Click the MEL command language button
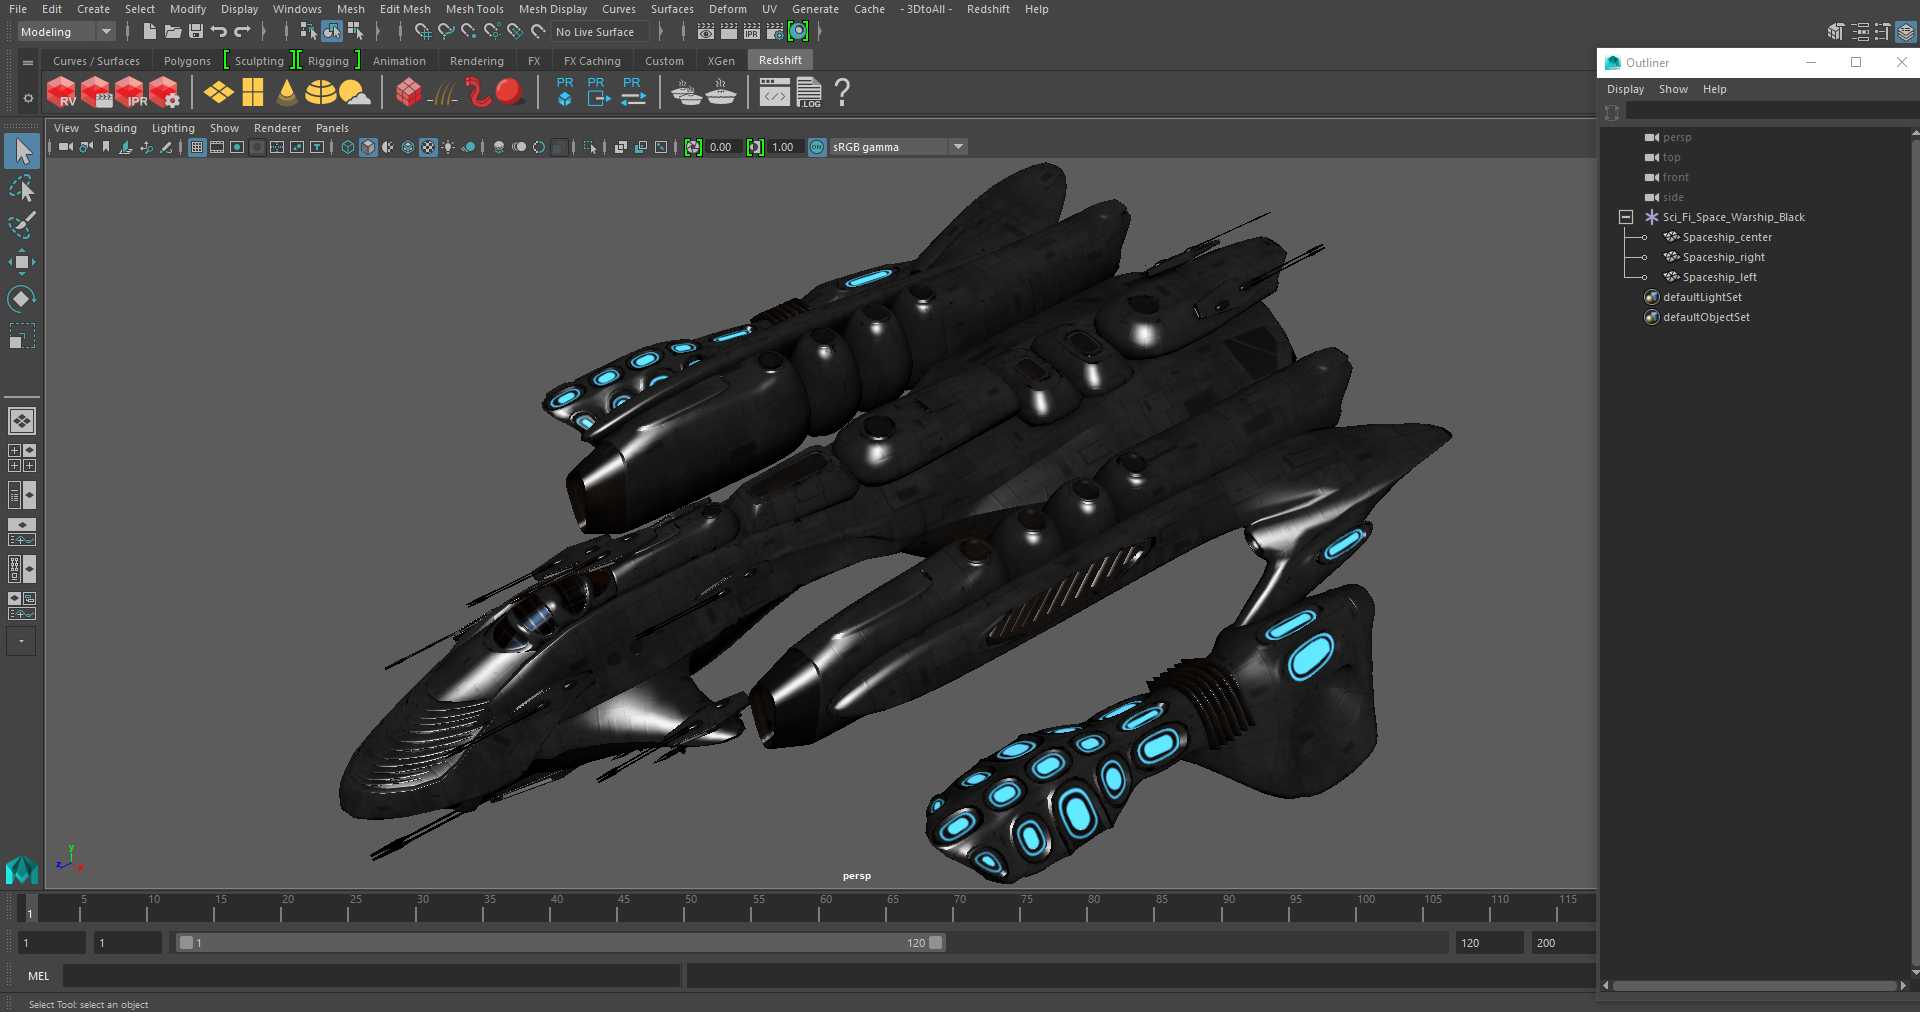Screen dimensions: 1920x1012 pyautogui.click(x=38, y=976)
